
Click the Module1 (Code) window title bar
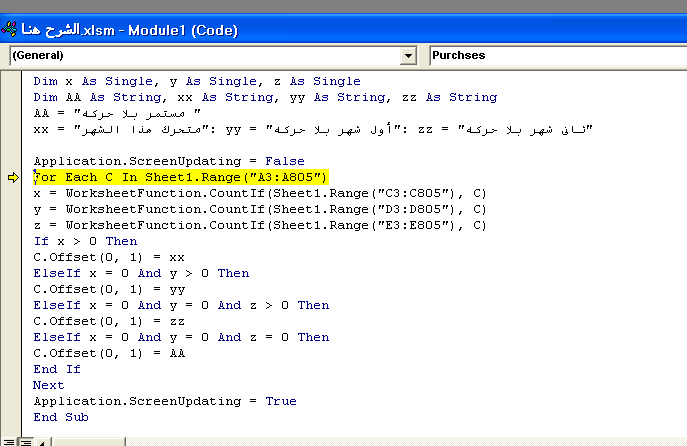point(300,28)
